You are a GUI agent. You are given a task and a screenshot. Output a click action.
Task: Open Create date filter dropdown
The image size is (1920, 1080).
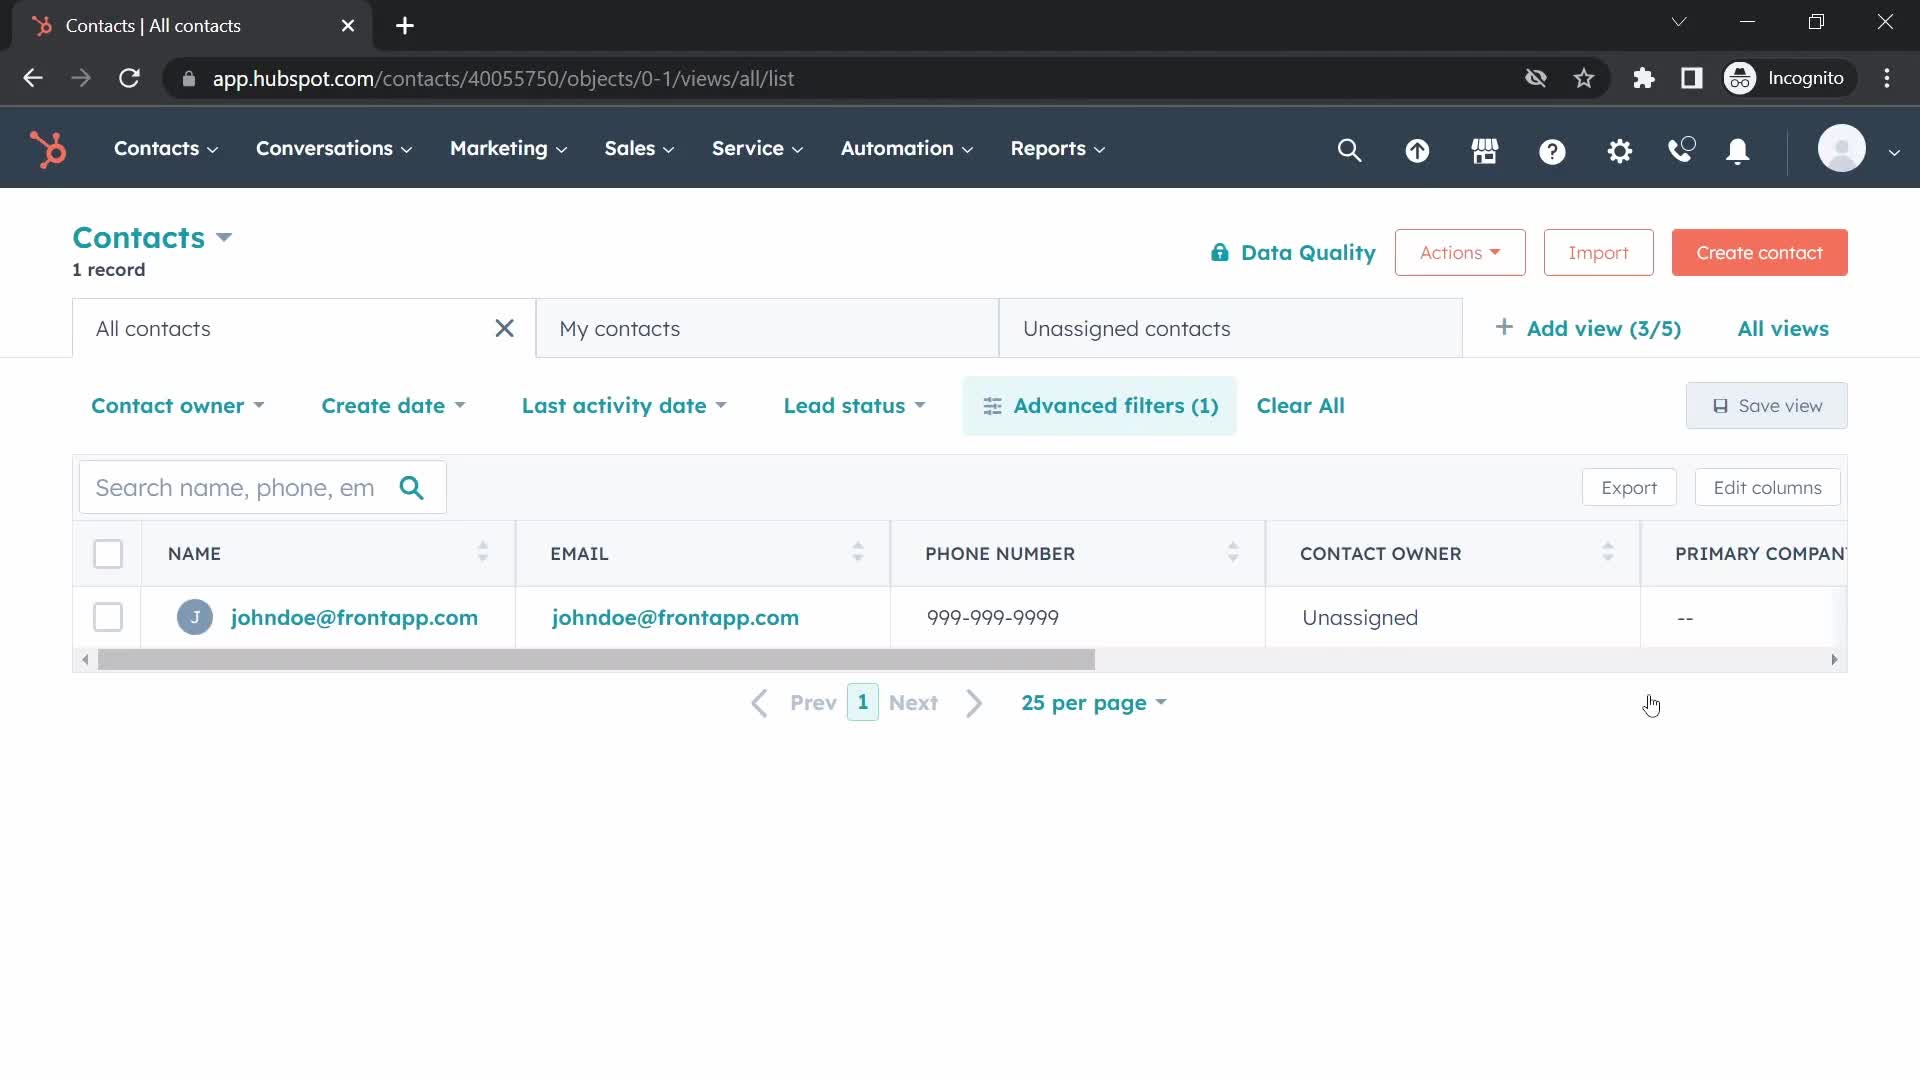pyautogui.click(x=393, y=406)
